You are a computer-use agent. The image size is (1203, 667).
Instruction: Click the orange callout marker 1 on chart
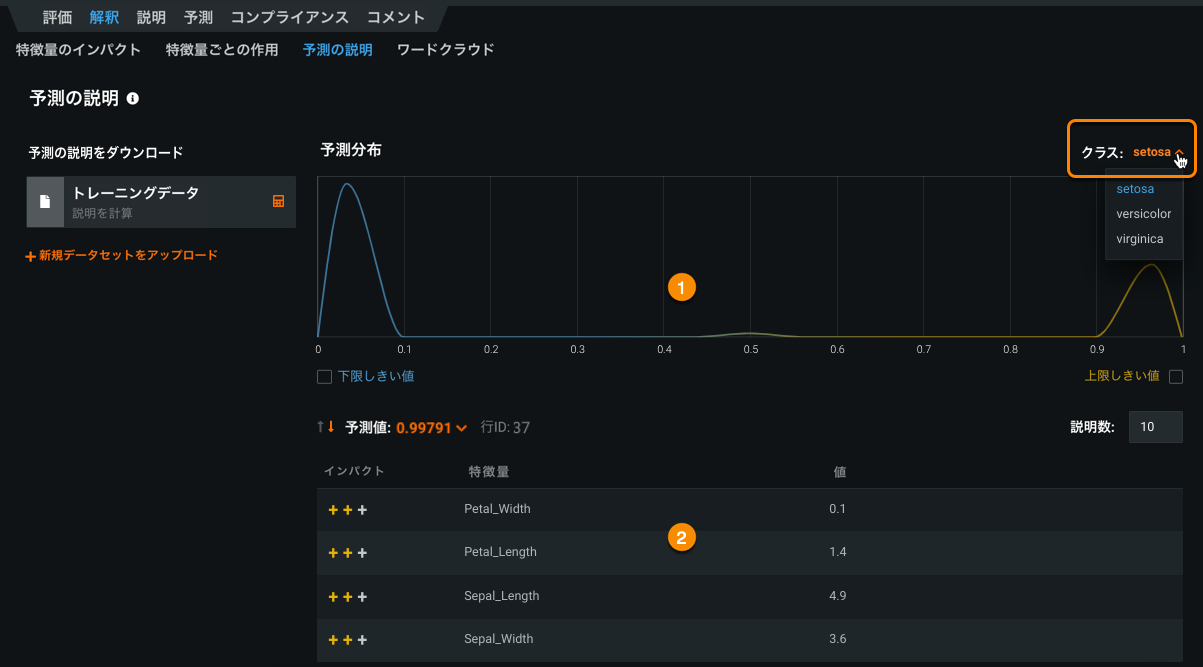click(681, 287)
